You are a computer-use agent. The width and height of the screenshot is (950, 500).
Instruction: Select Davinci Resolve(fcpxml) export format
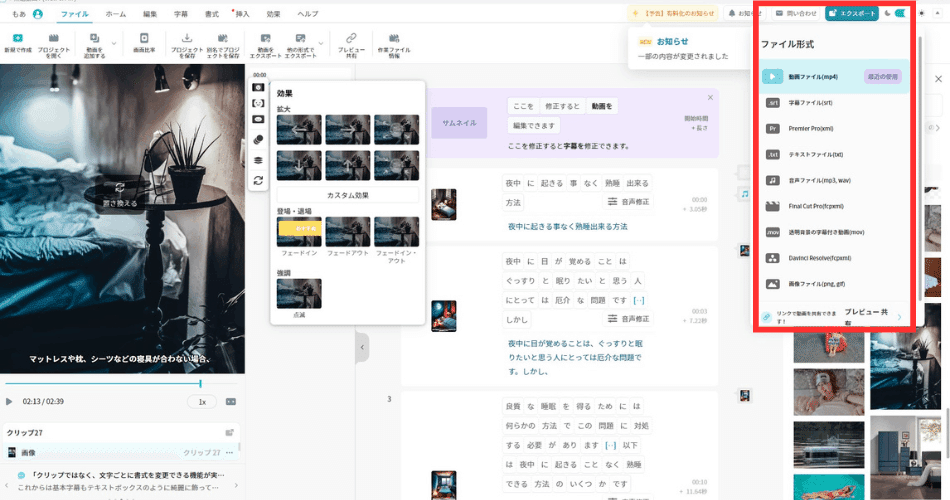[834, 258]
